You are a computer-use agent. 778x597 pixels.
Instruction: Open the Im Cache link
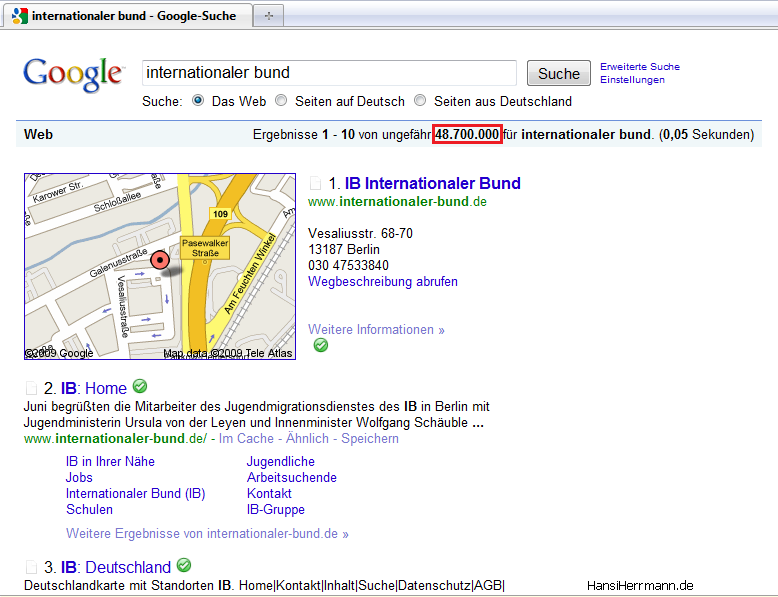[x=246, y=439]
